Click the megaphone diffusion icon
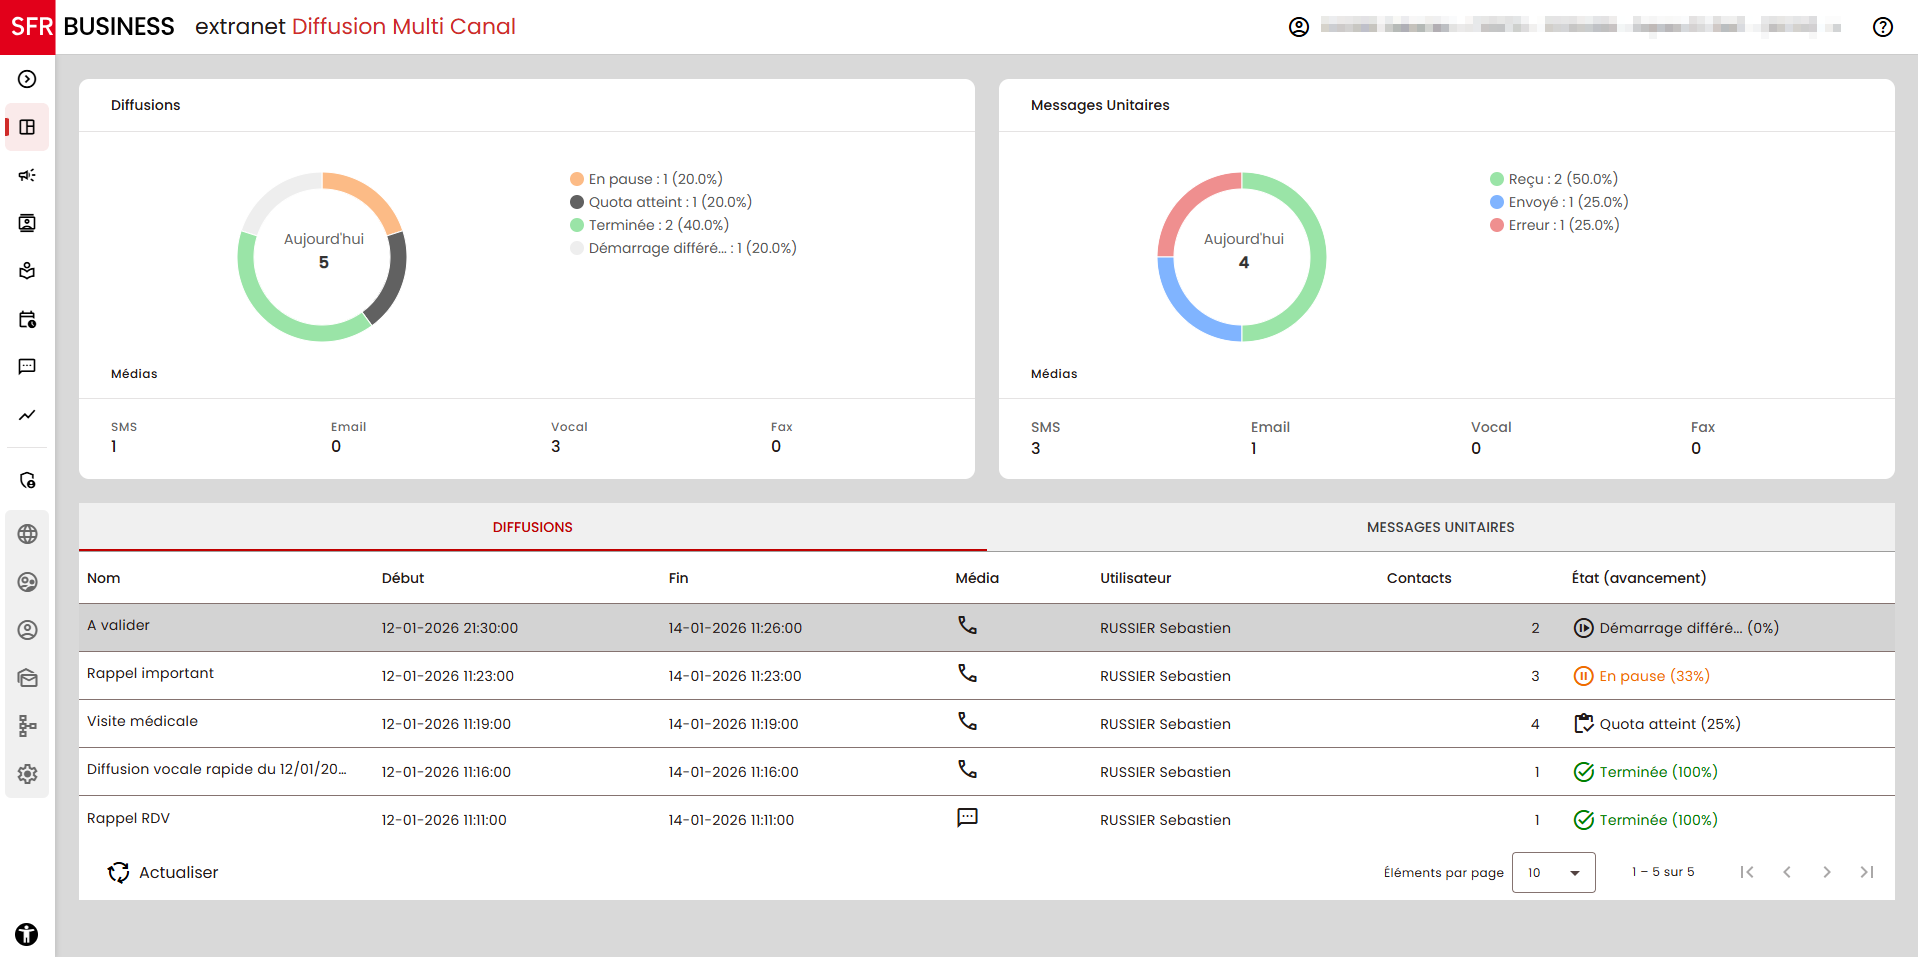 coord(27,175)
